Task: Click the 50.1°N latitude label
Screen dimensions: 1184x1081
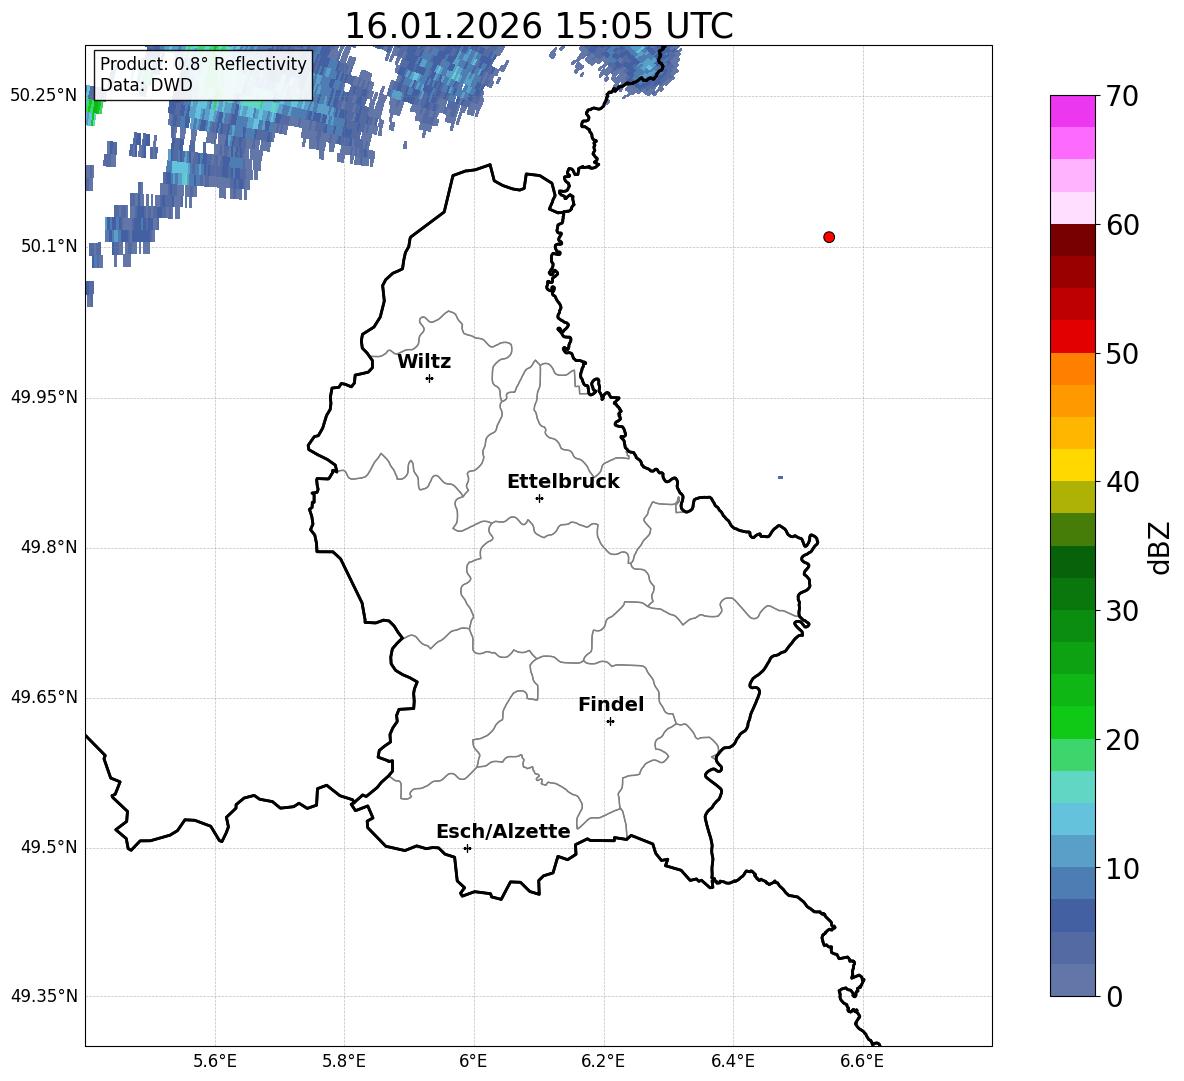Action: pyautogui.click(x=50, y=246)
